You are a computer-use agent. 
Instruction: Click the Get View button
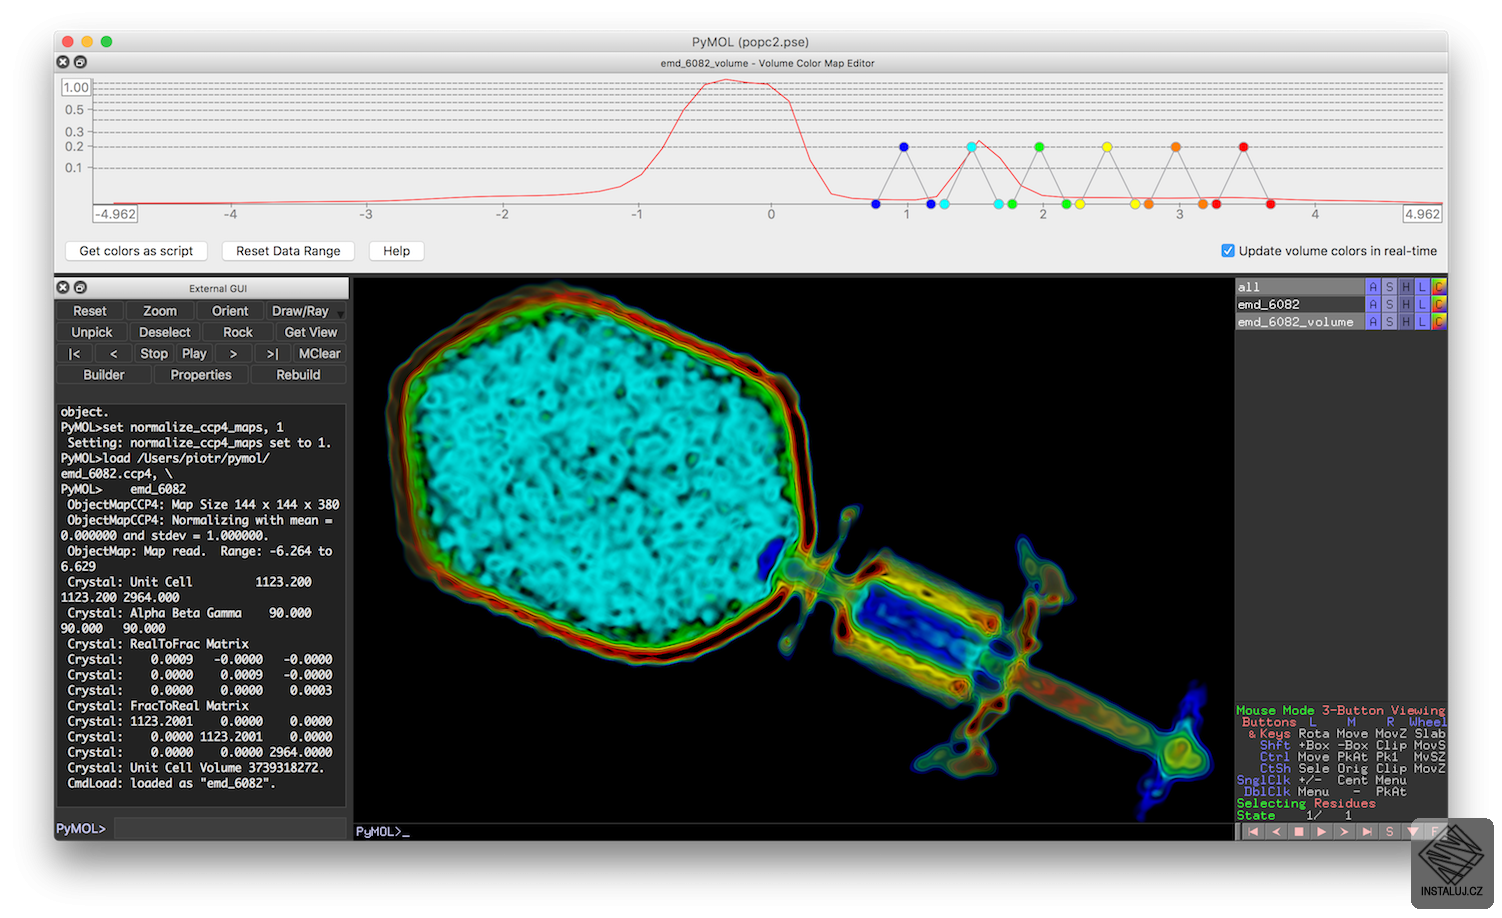311,332
